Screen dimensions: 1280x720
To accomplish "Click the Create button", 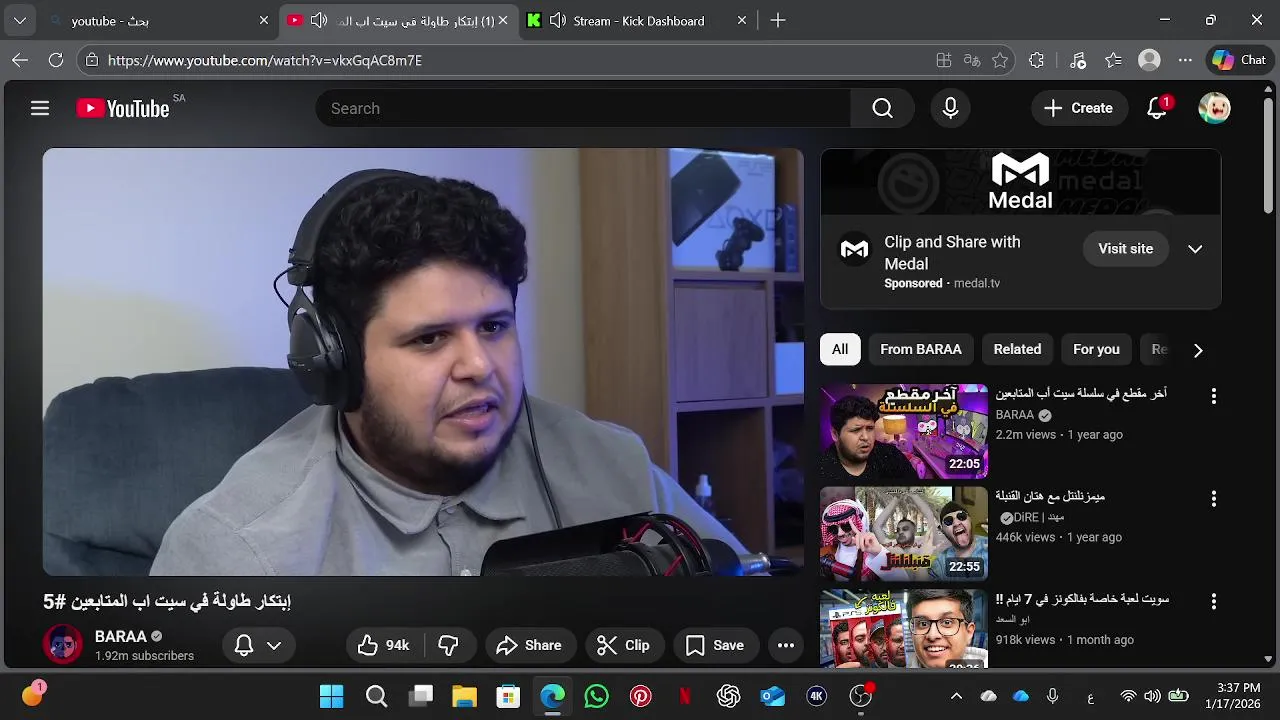I will click(1078, 108).
